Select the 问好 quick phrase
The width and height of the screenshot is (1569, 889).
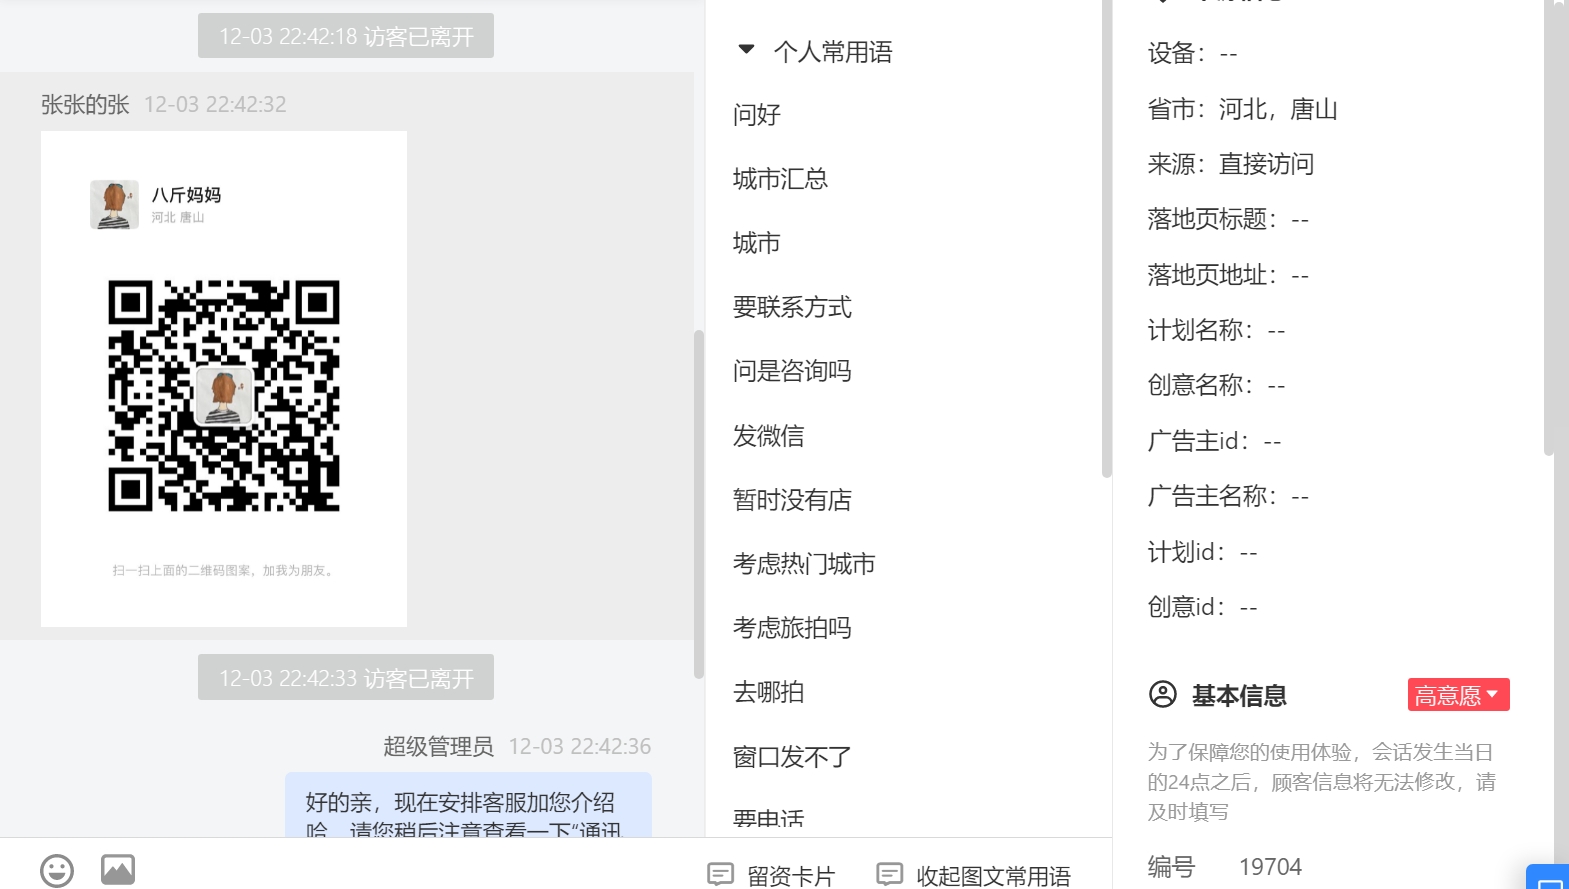tap(756, 115)
